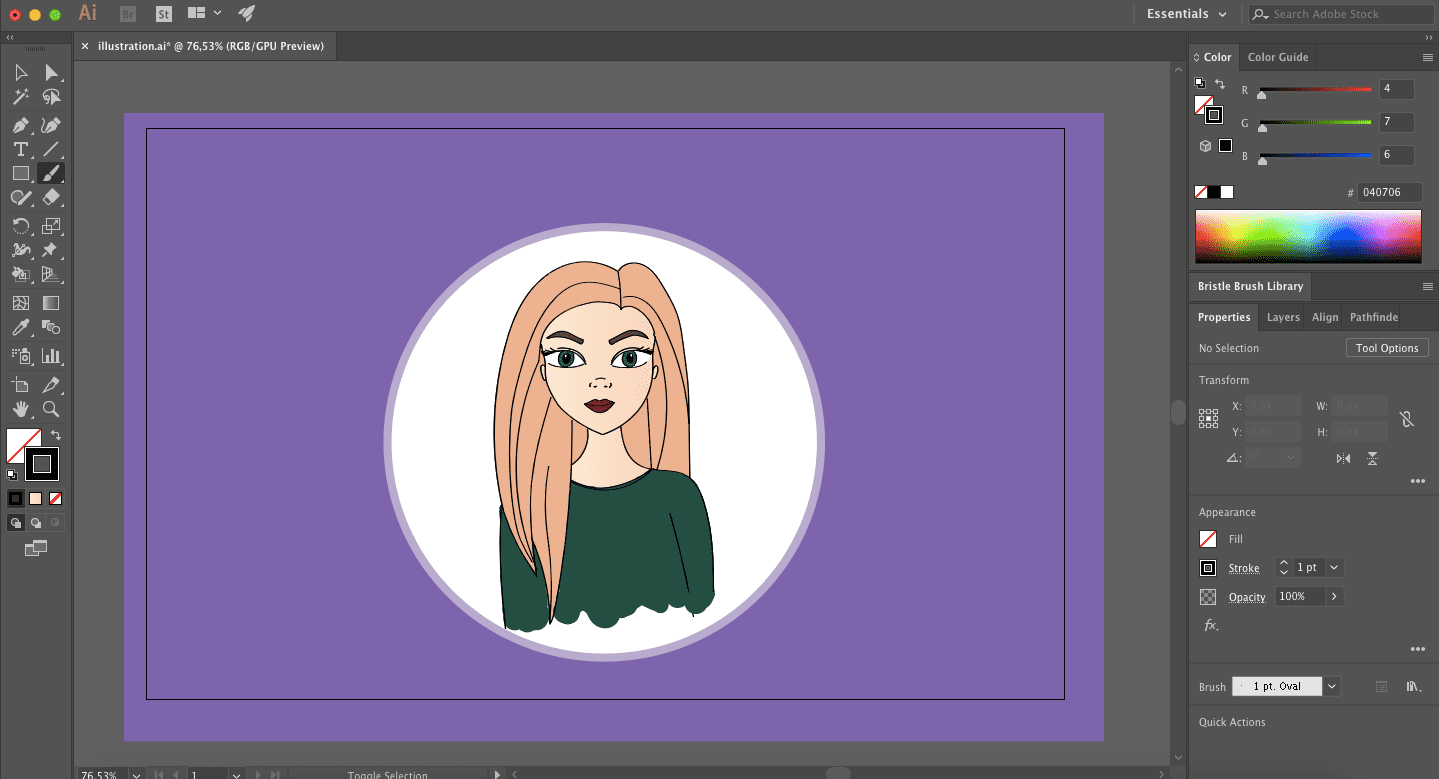Screen dimensions: 1439x779
Task: Select the Pen tool
Action: click(21, 126)
